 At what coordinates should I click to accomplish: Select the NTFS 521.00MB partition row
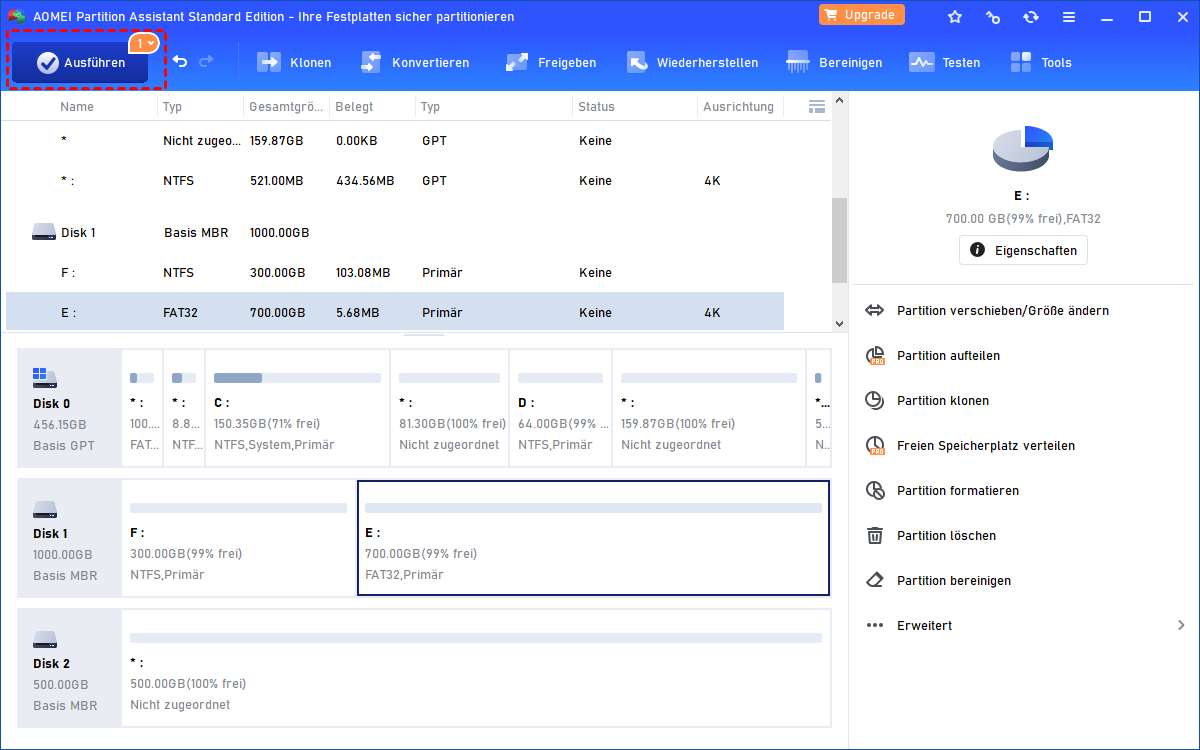pos(395,181)
